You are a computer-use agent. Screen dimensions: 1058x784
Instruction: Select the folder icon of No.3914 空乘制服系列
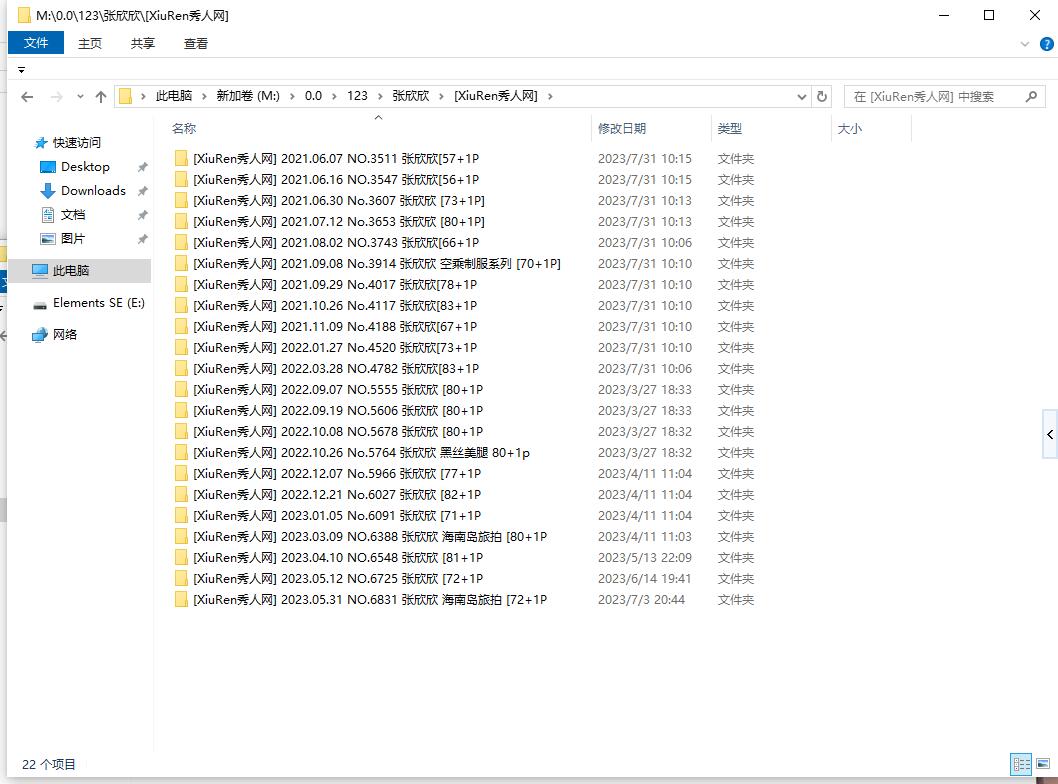point(181,263)
